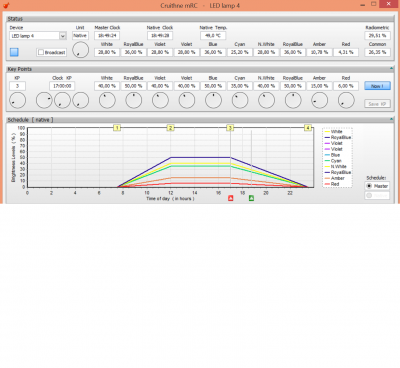The height and width of the screenshot is (368, 400).
Task: Click the Amber value field in Key Points
Action: (x=319, y=86)
